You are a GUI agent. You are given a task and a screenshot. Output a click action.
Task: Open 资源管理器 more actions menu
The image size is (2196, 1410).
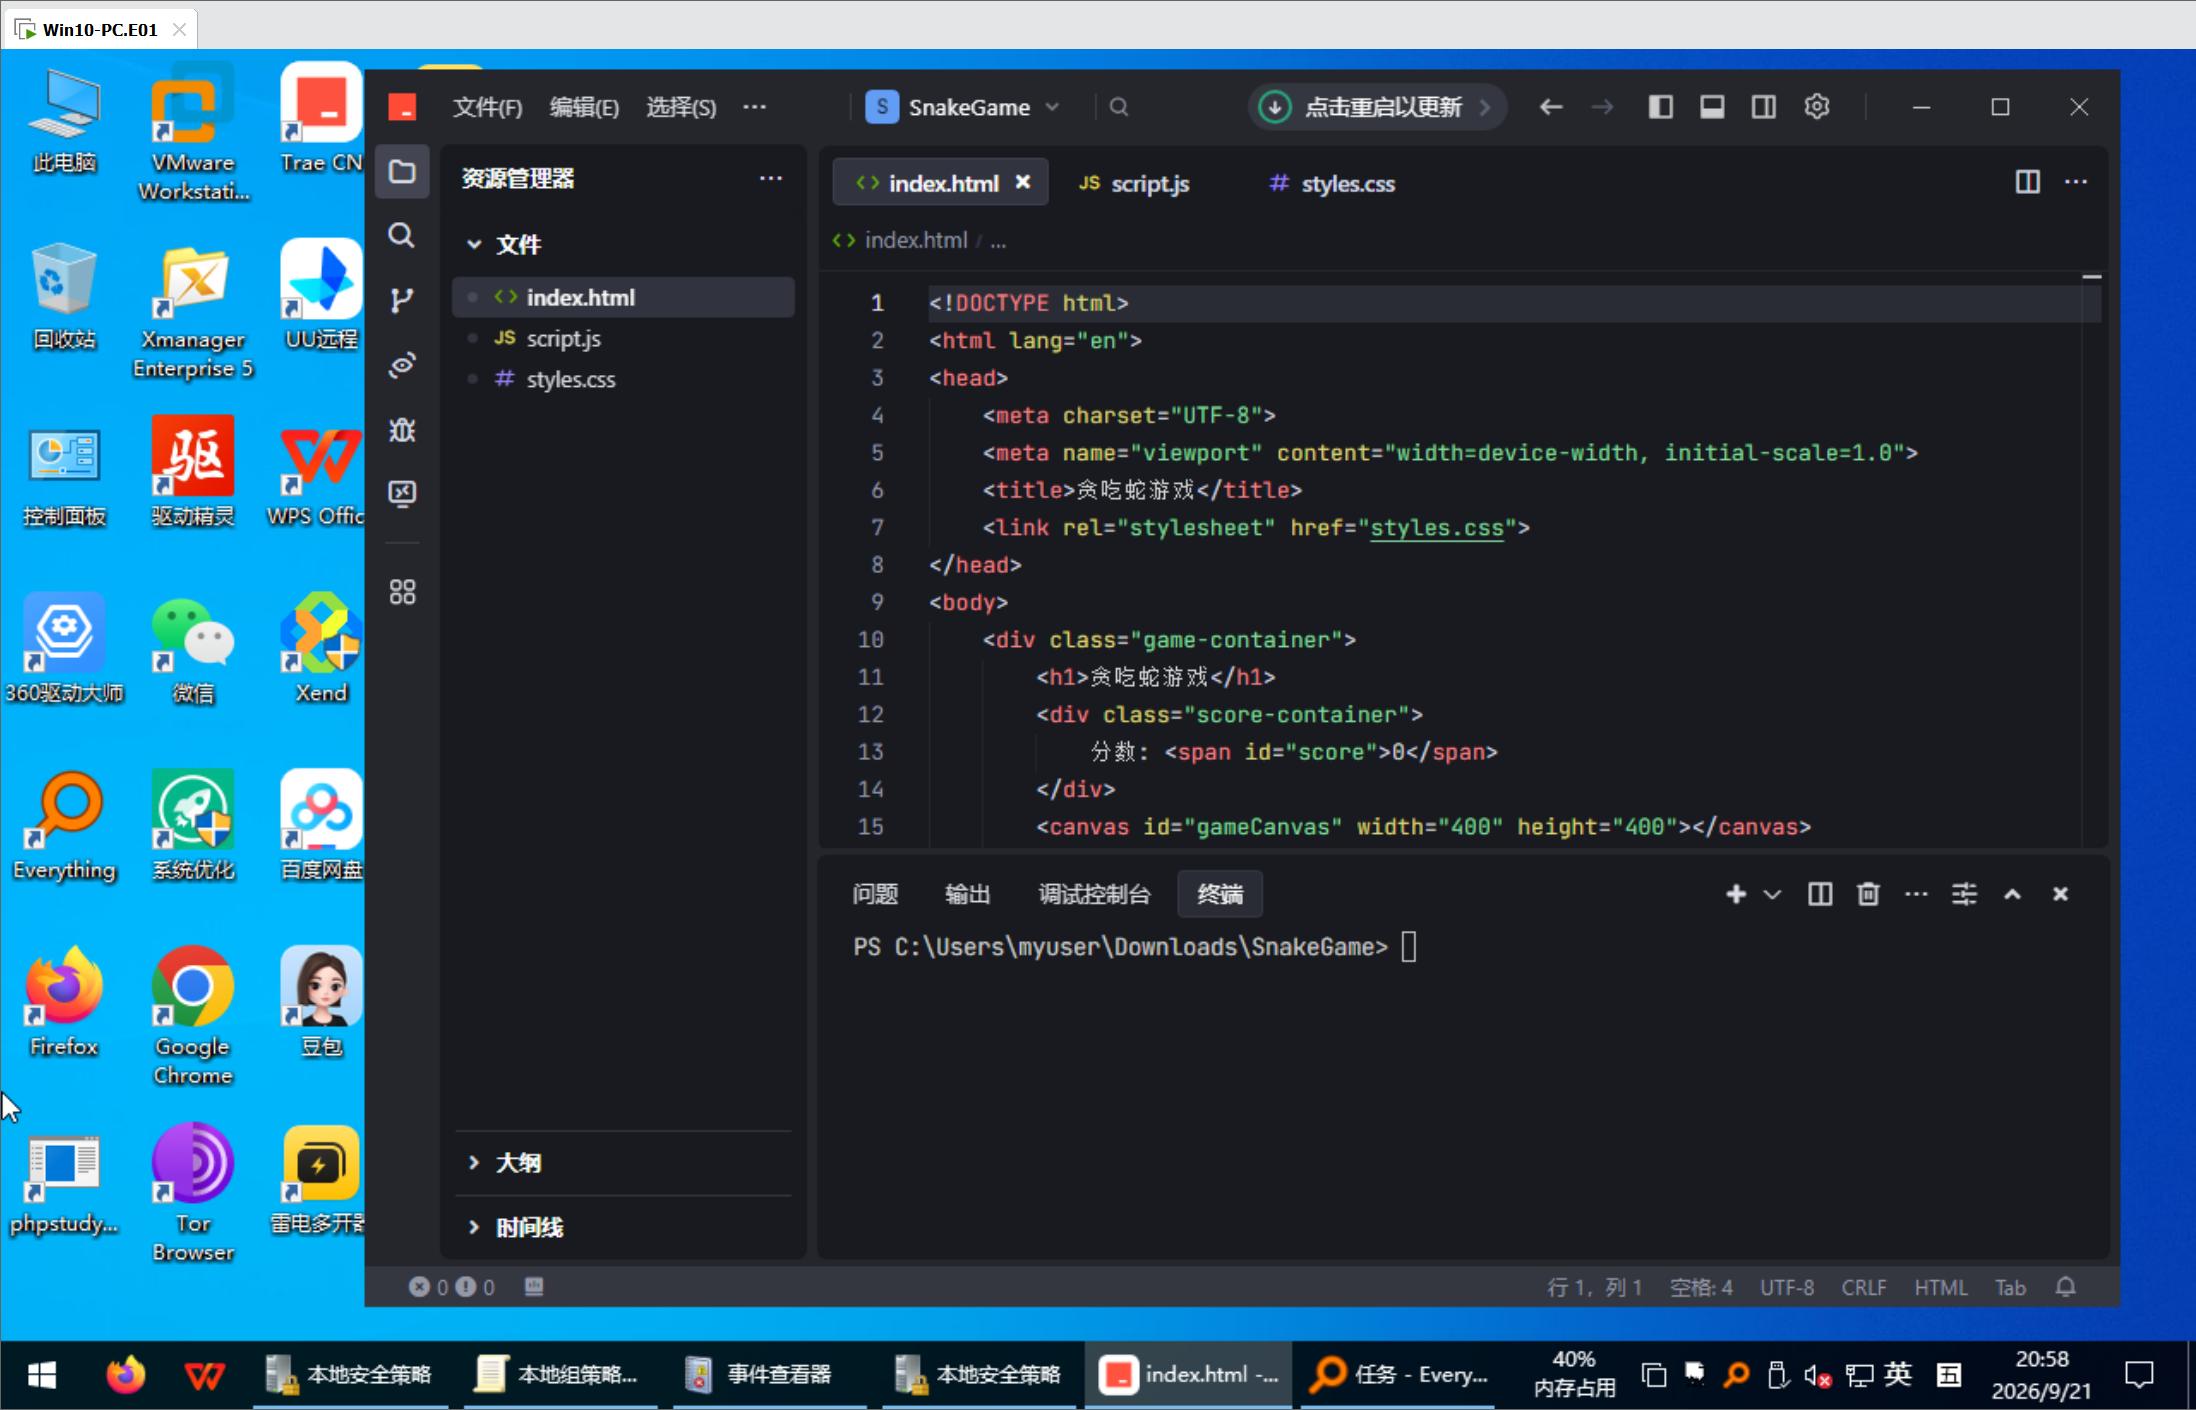tap(770, 178)
